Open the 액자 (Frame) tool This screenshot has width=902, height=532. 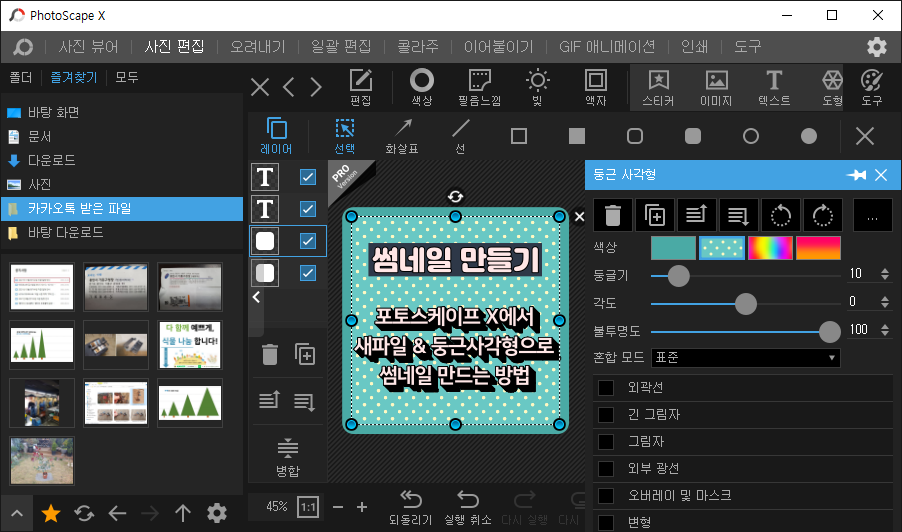[595, 87]
